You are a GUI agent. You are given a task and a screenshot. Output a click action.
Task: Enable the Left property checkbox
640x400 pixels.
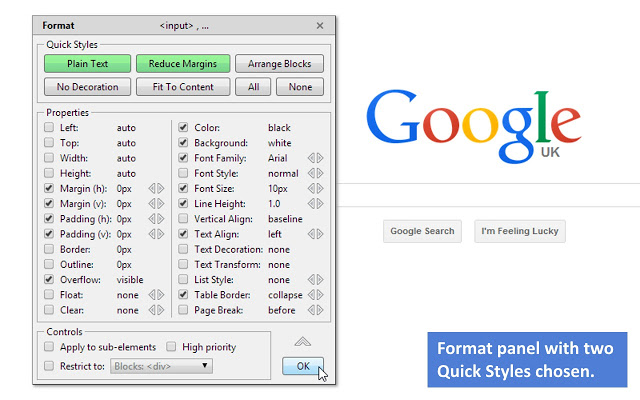[49, 127]
